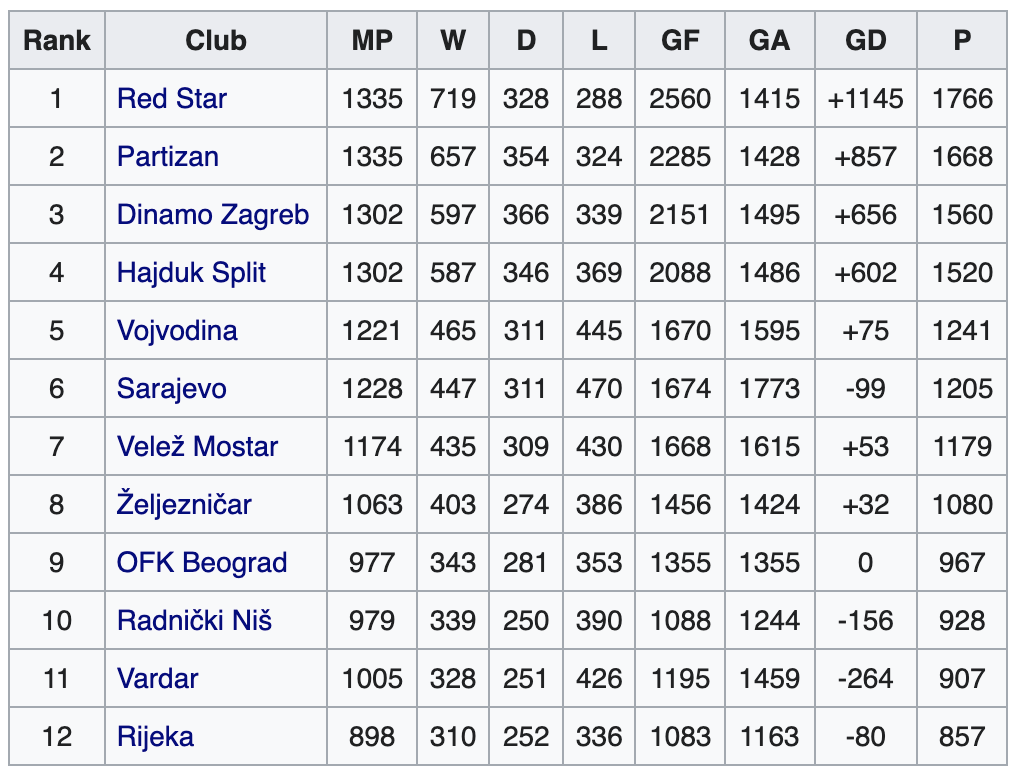Click the Club column header
Viewport: 1016px width, 774px height.
pos(215,41)
